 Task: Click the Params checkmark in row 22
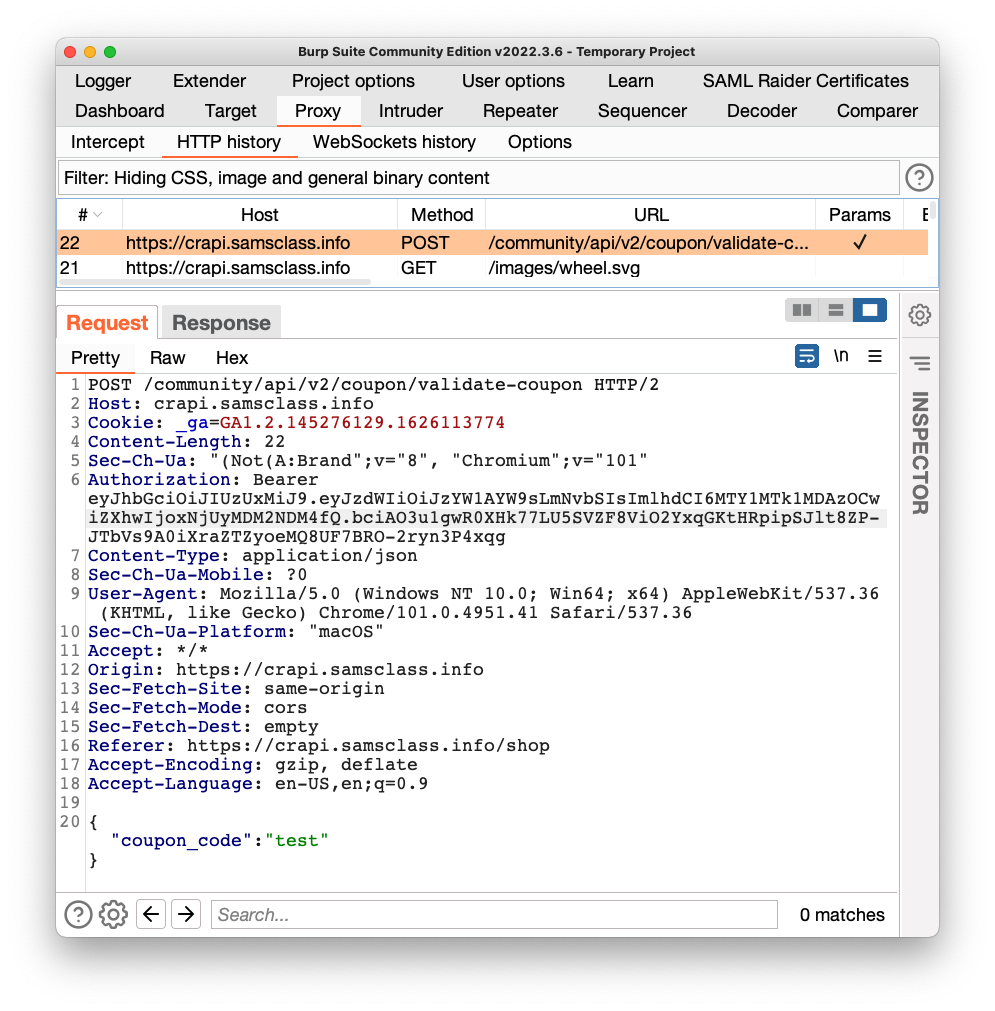[860, 242]
